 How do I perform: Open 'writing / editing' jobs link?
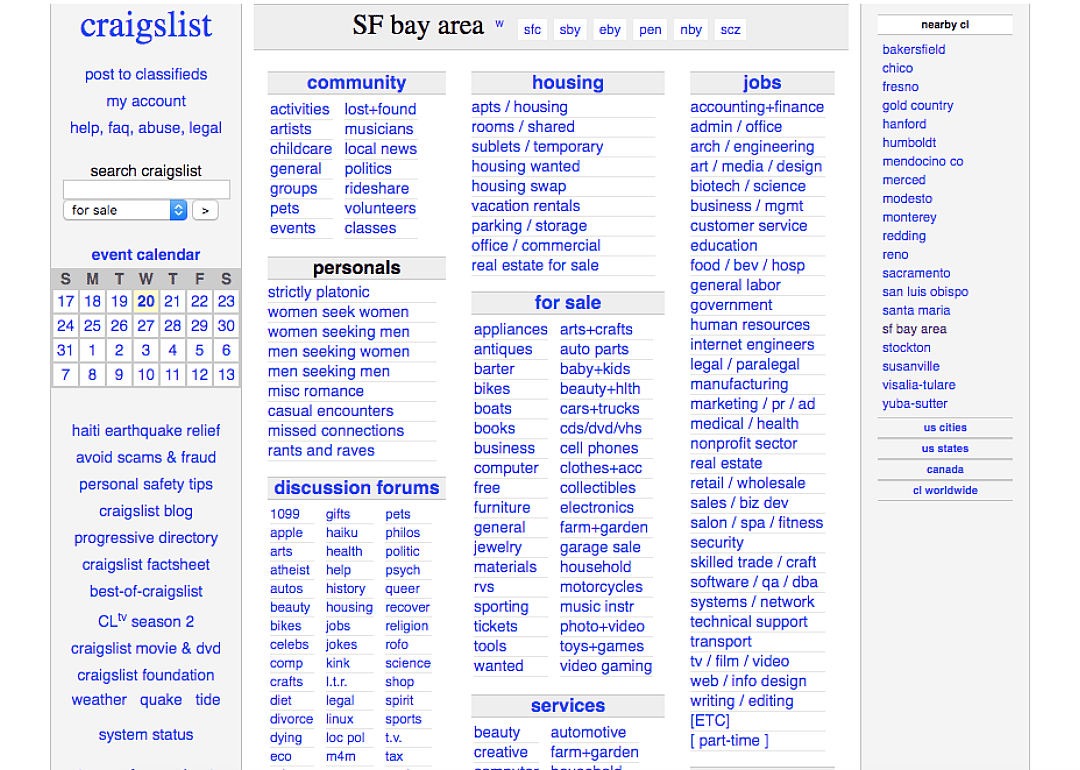click(742, 701)
